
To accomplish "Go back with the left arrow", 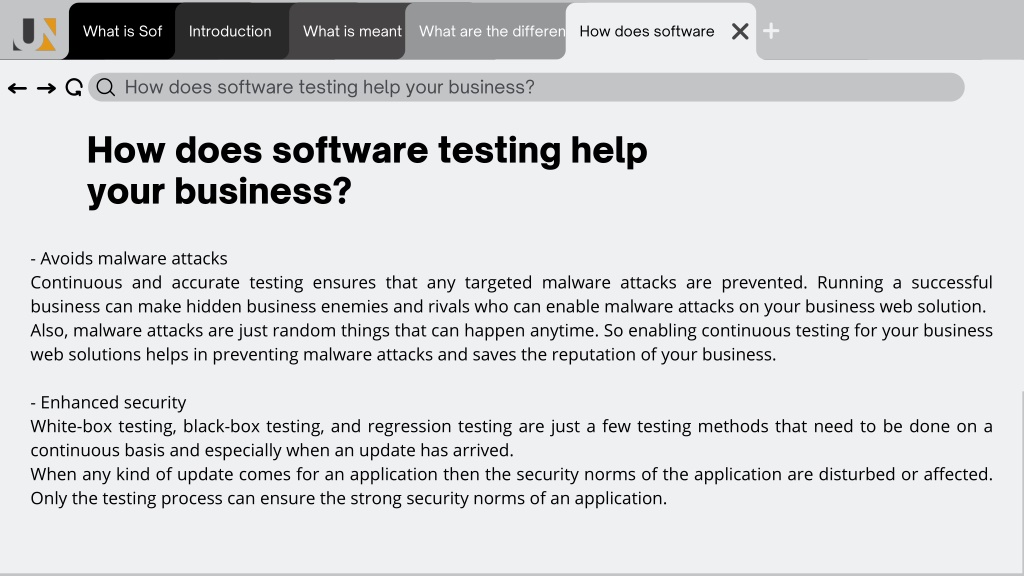I will (18, 88).
